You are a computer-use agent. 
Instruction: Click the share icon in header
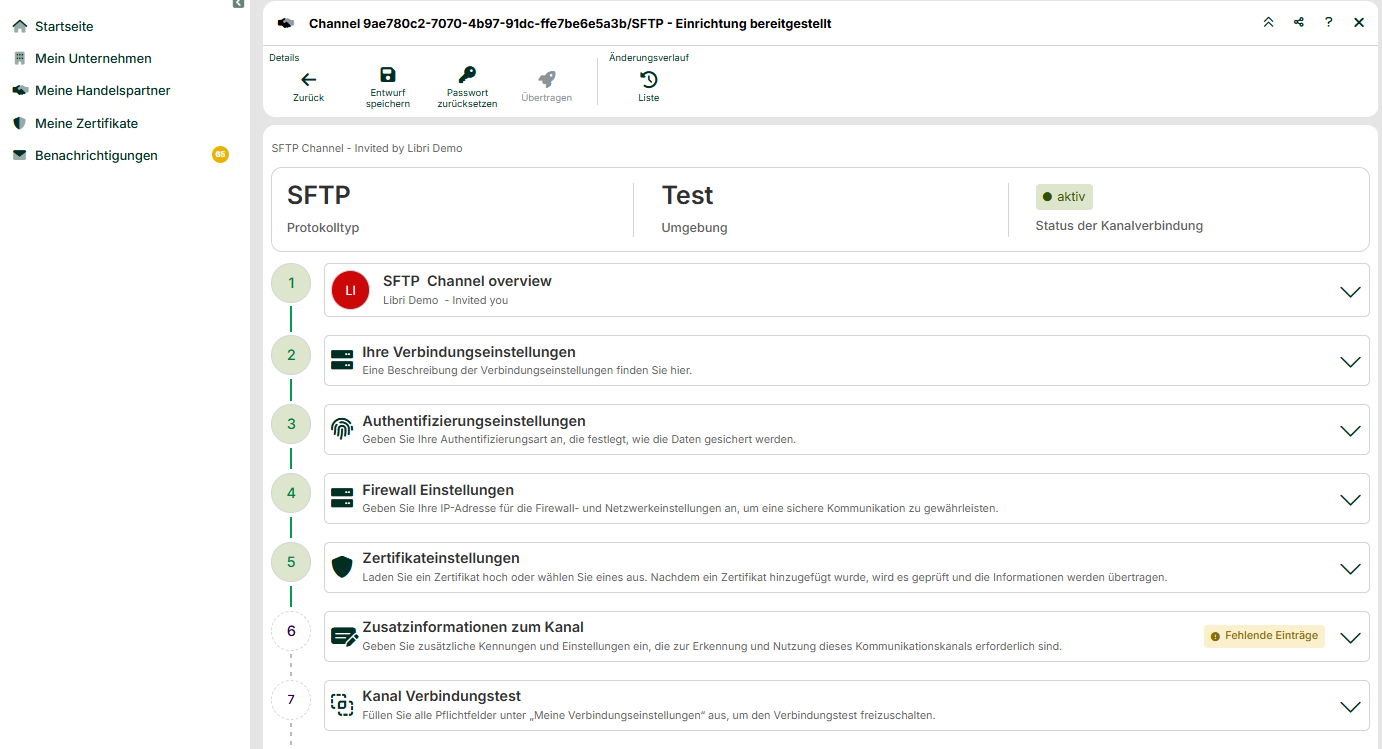pyautogui.click(x=1298, y=22)
